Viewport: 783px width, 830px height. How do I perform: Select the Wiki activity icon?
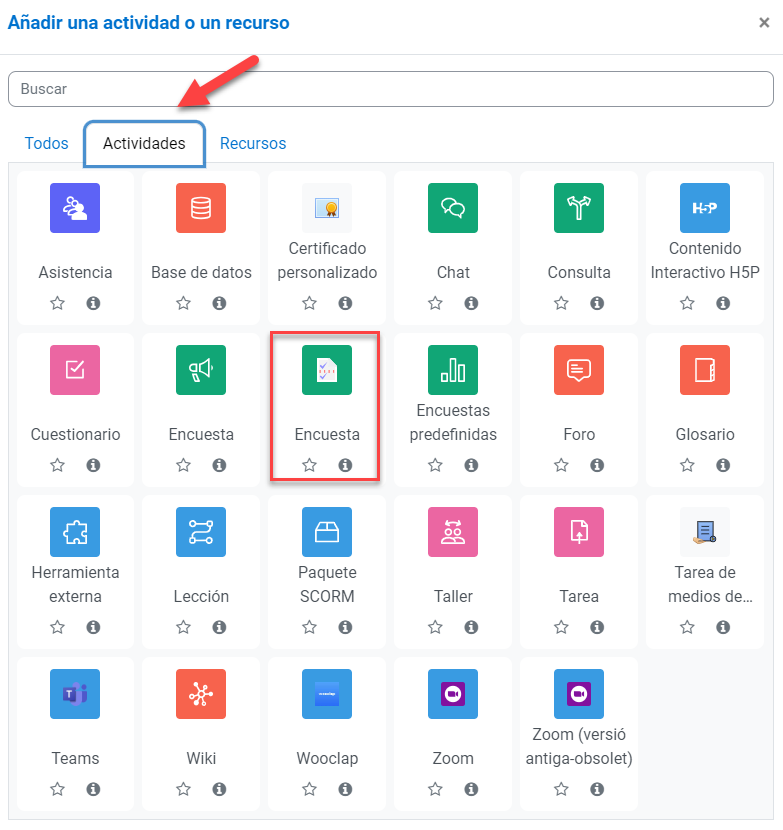click(201, 694)
